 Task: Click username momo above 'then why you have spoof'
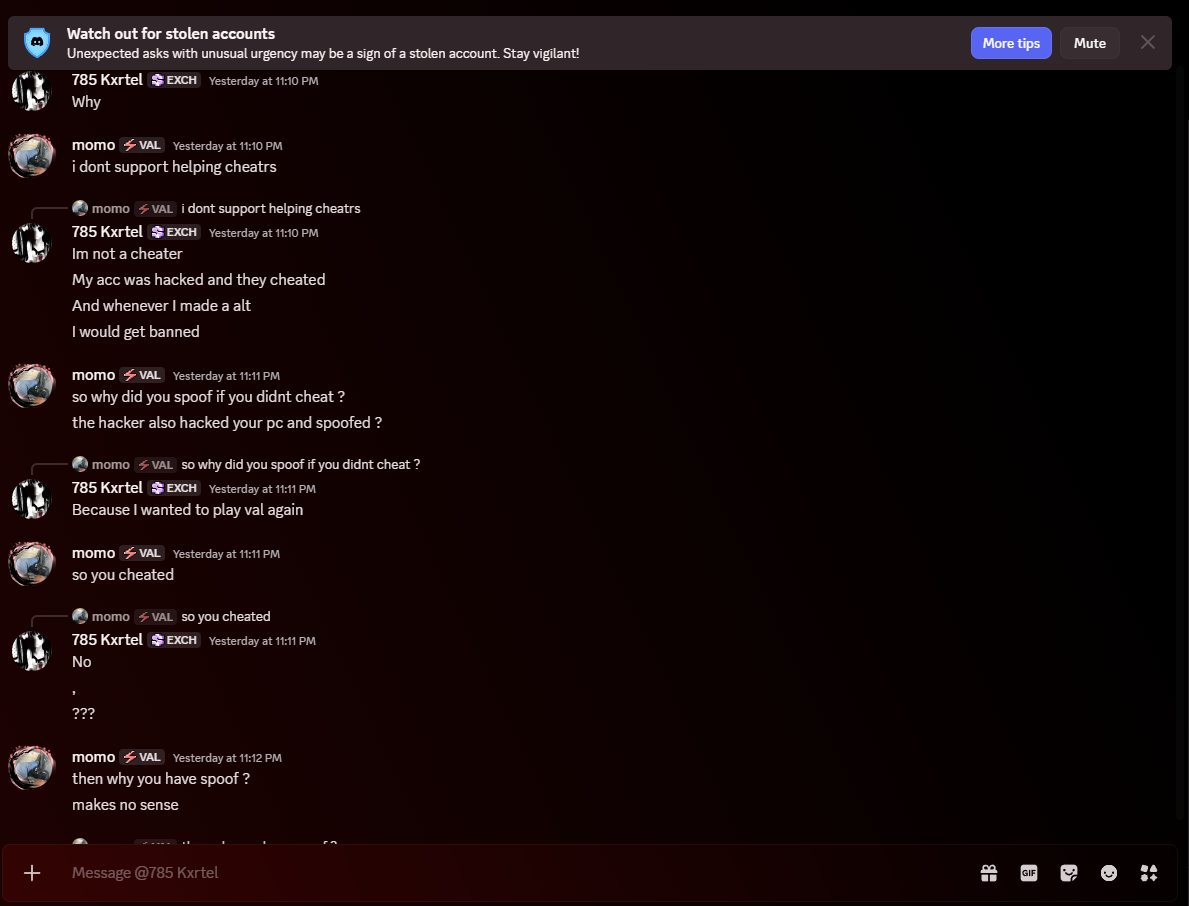pos(93,757)
